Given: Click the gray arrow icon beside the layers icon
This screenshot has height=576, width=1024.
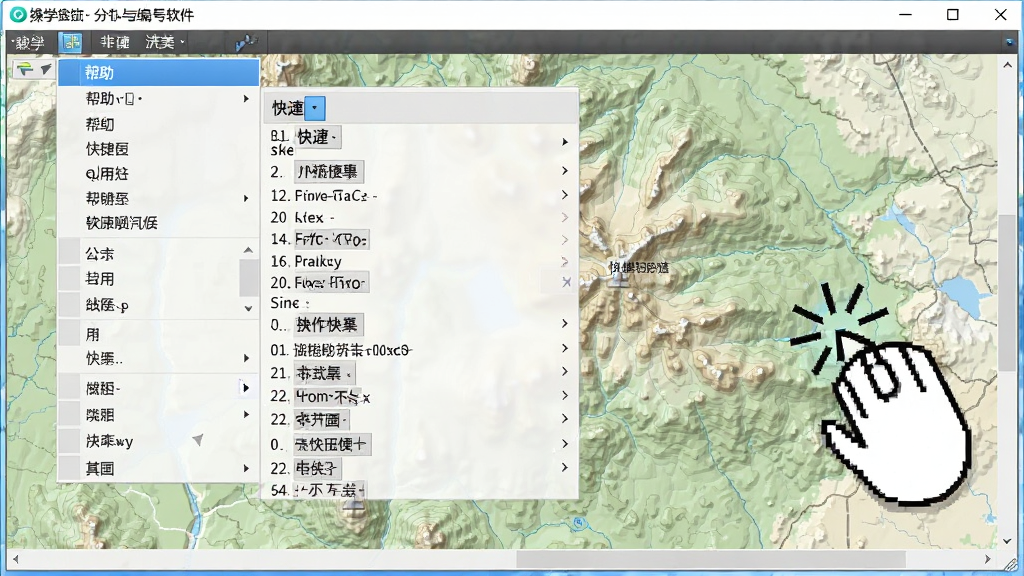Looking at the screenshot, I should pos(46,69).
